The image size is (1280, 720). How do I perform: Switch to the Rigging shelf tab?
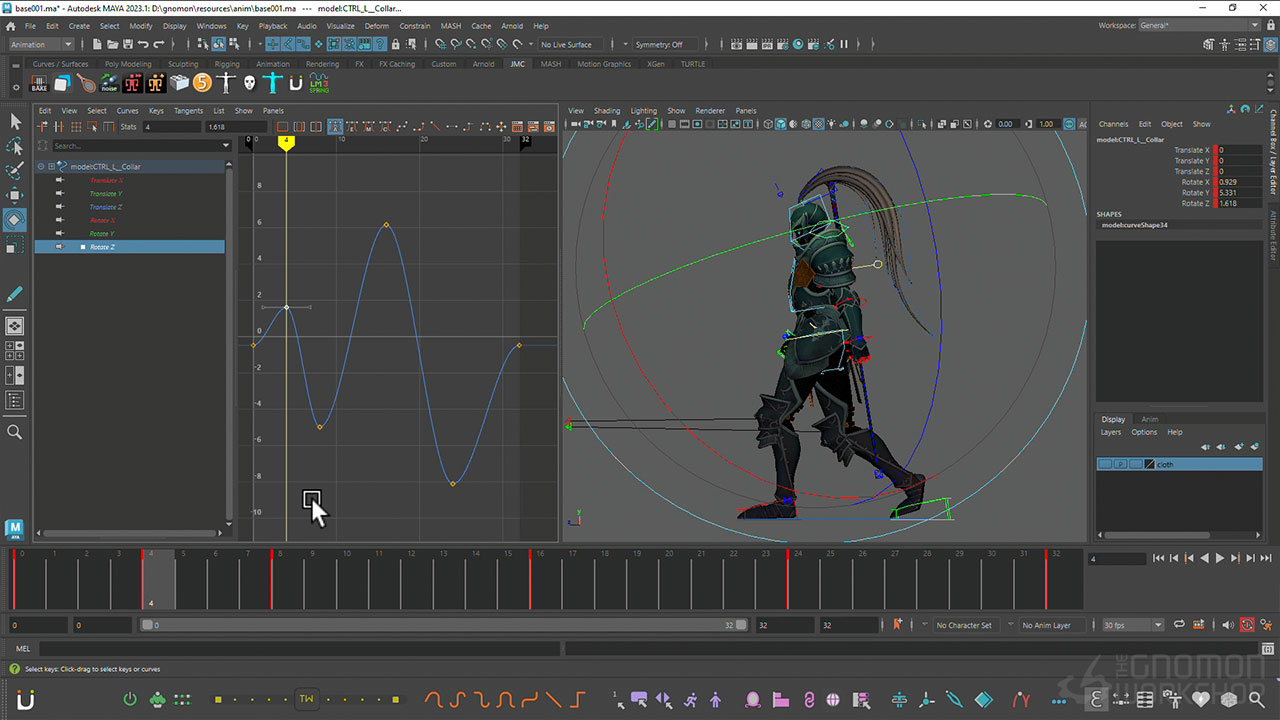tap(227, 64)
